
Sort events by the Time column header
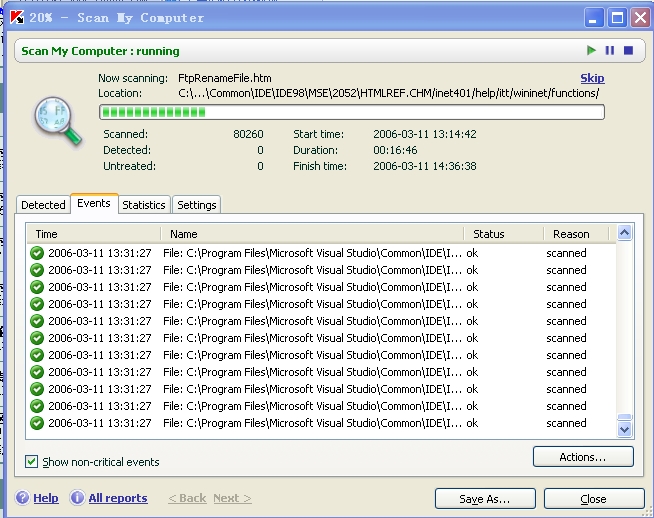(x=94, y=234)
